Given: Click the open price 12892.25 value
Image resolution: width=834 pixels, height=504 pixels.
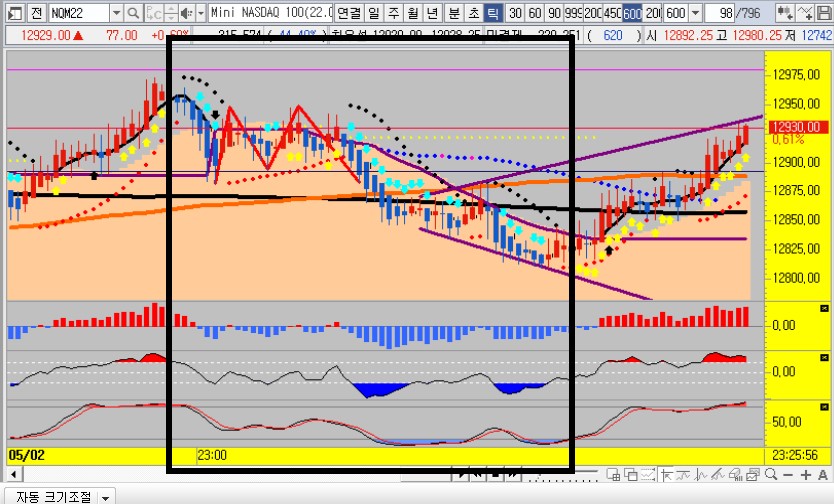Looking at the screenshot, I should [688, 36].
